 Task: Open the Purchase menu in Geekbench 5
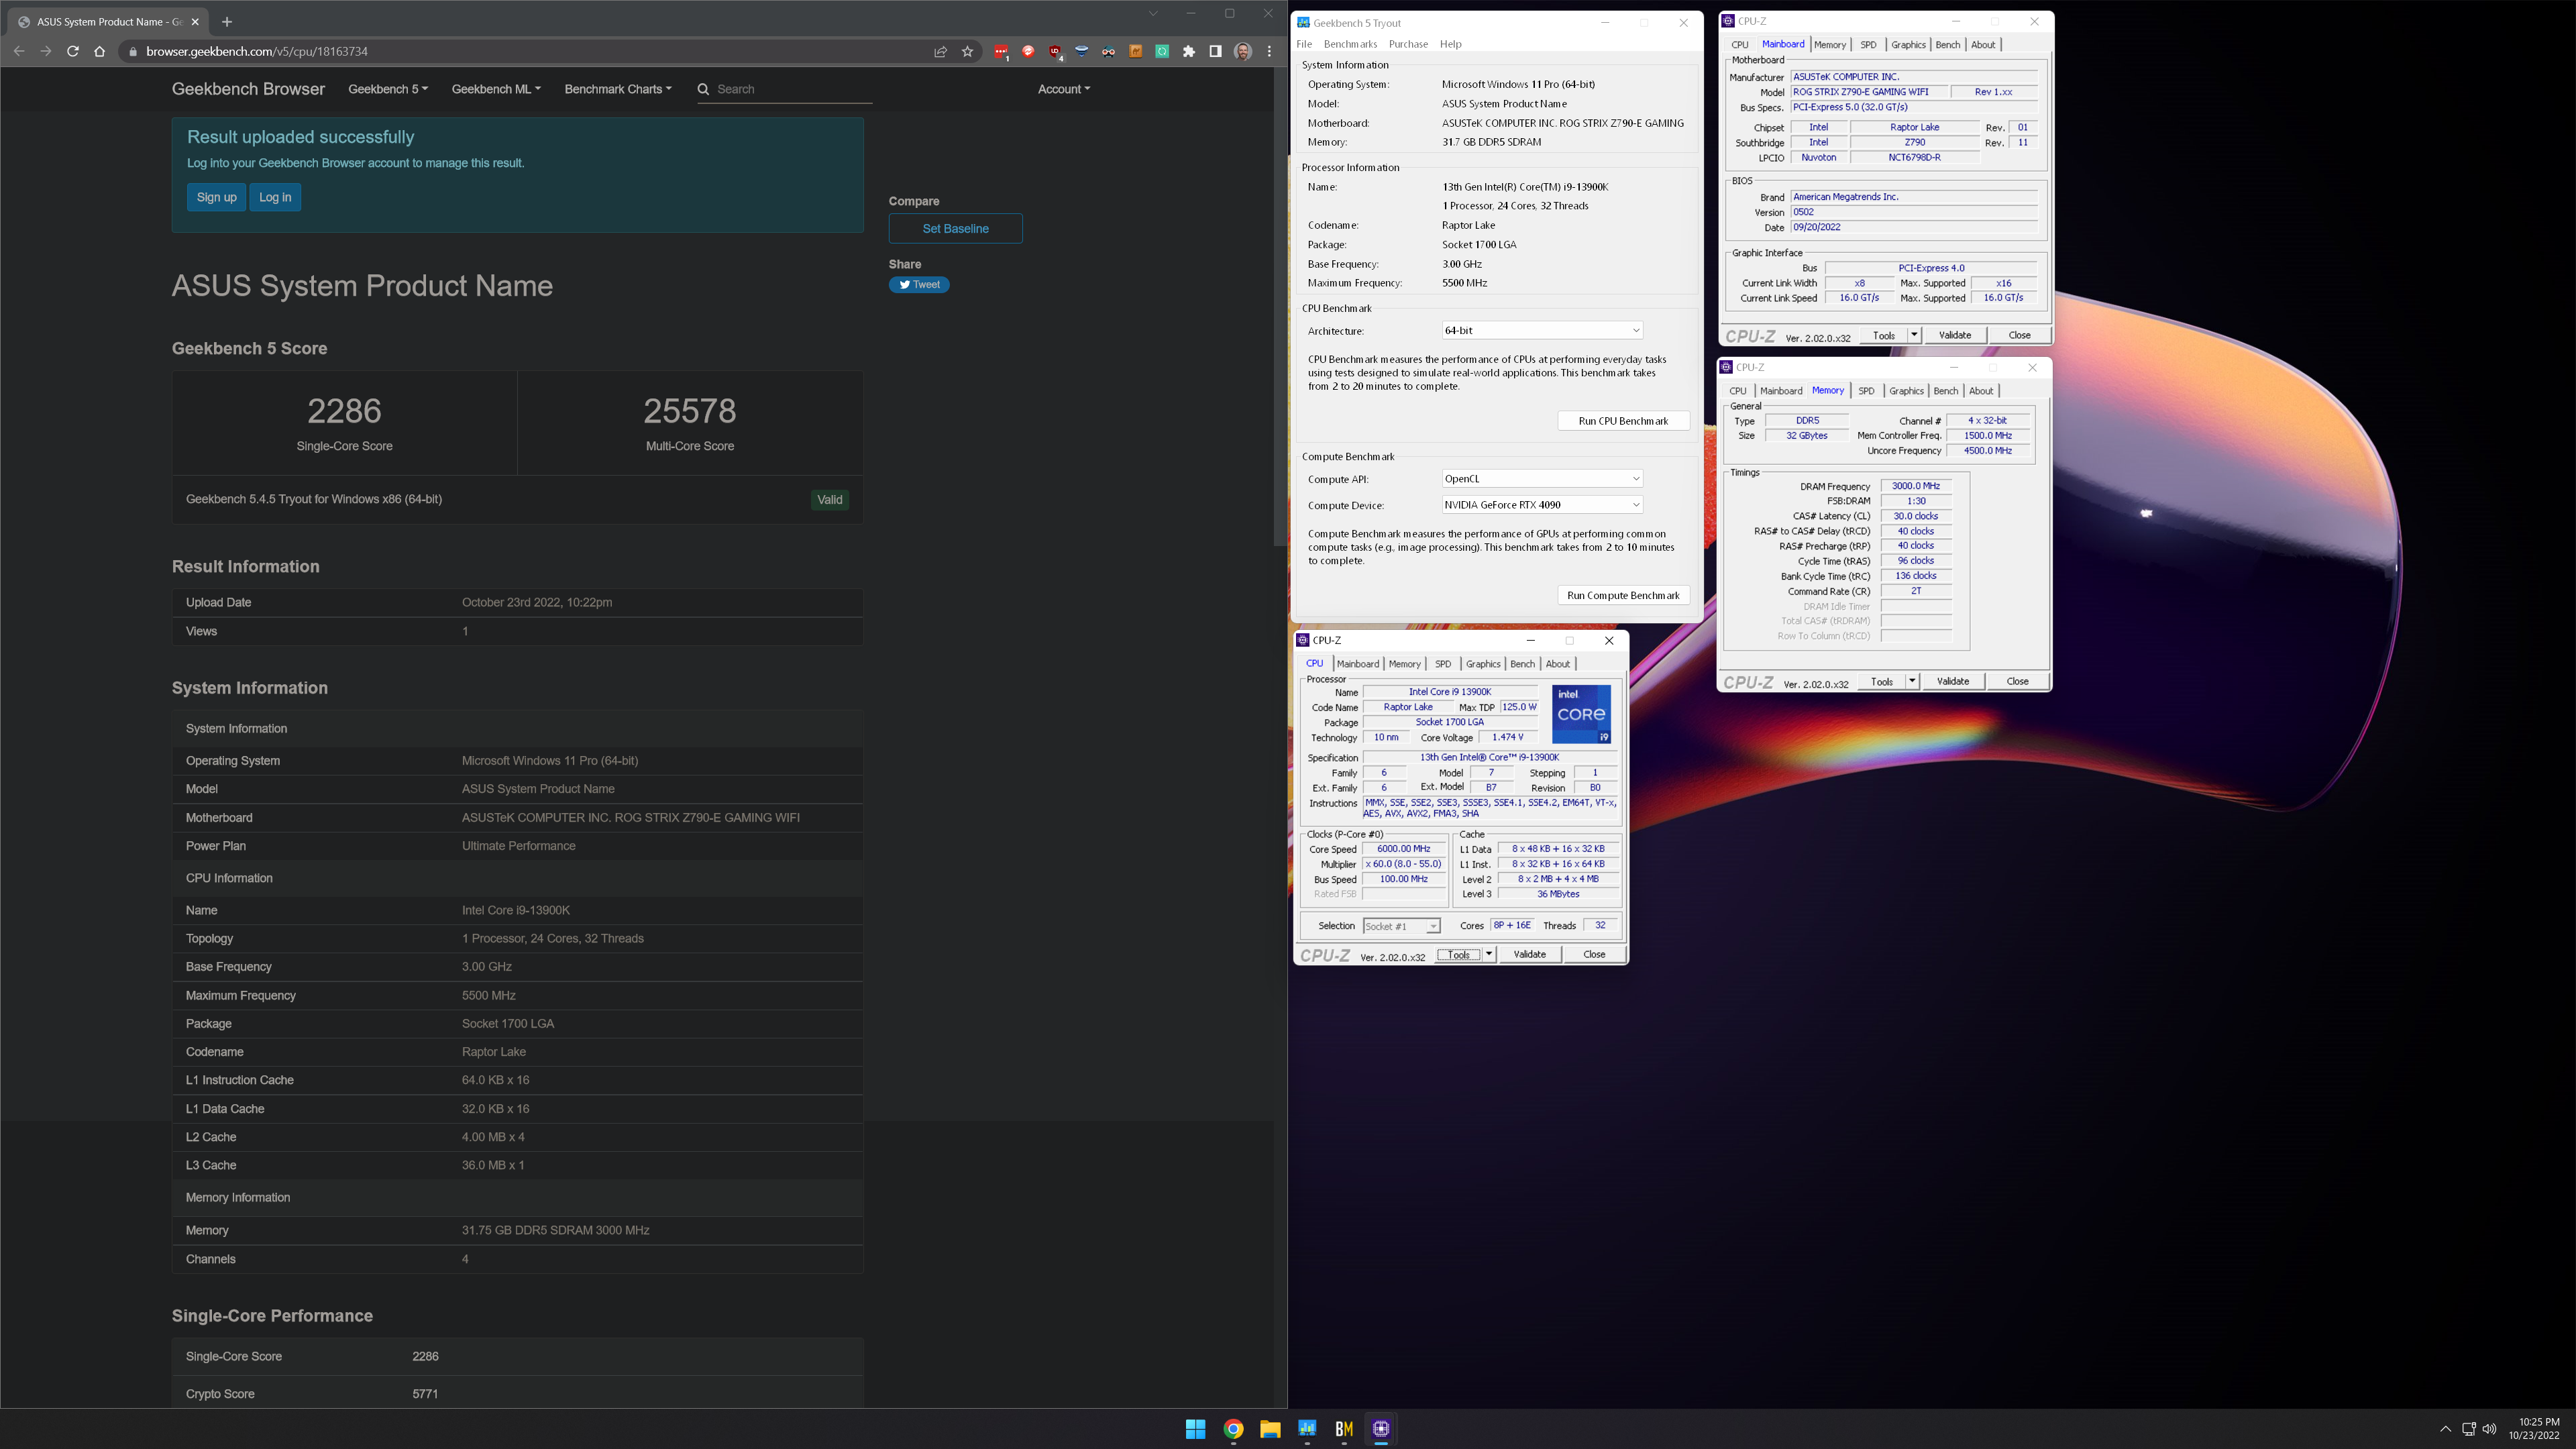pyautogui.click(x=1408, y=44)
